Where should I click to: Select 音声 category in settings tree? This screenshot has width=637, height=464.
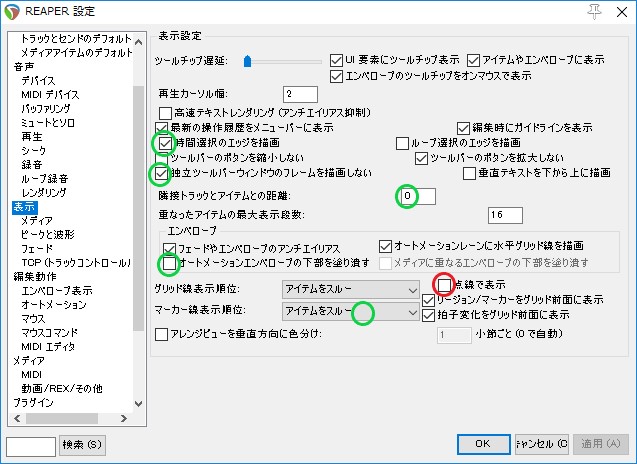pyautogui.click(x=24, y=67)
